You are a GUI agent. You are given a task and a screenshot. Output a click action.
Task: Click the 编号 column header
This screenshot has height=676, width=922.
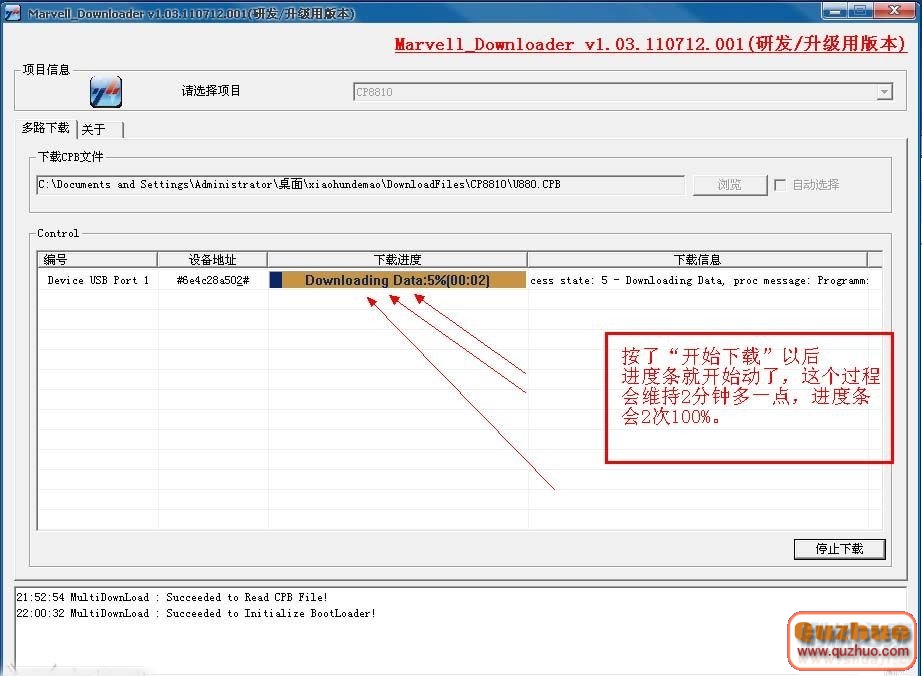tap(98, 259)
